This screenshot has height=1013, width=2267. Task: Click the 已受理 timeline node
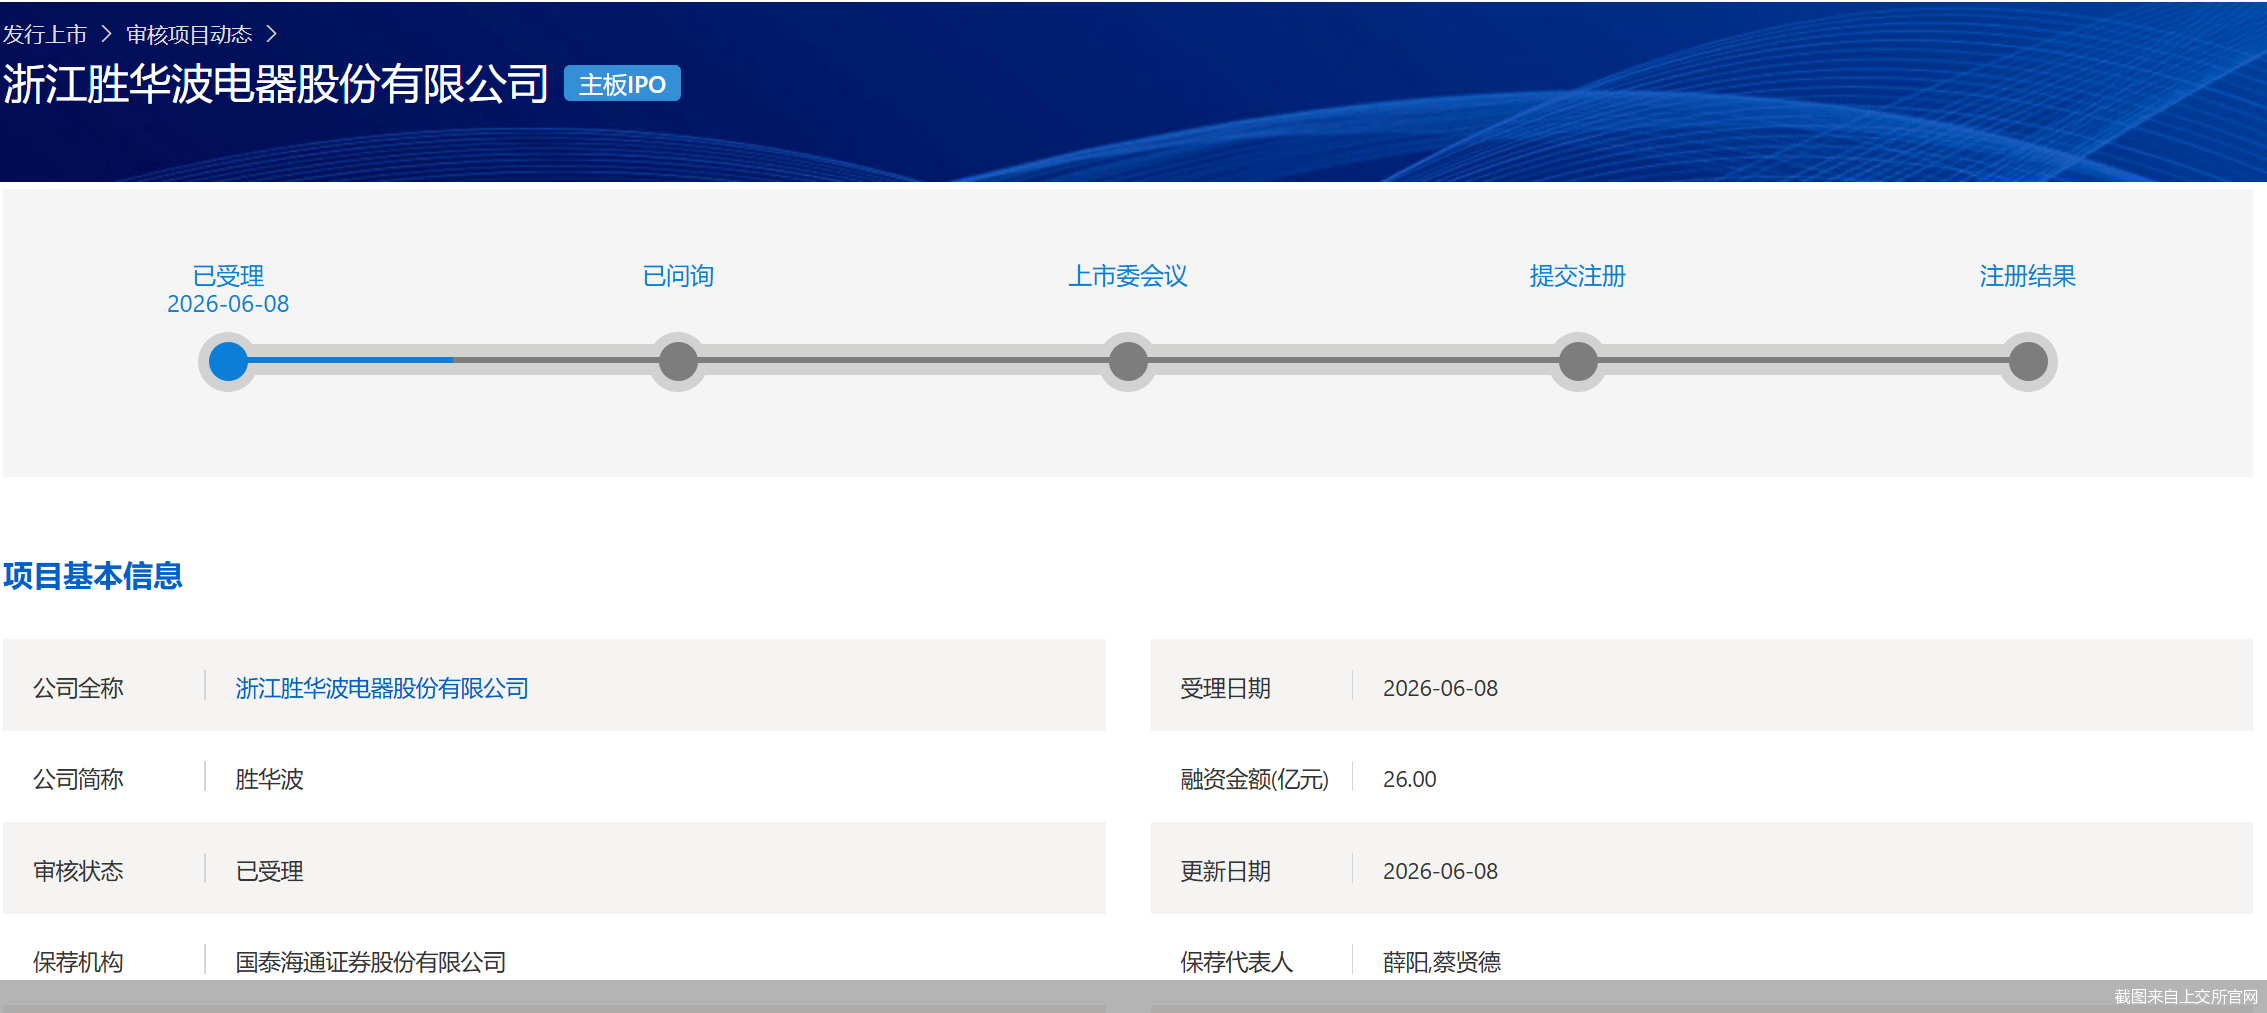(x=228, y=361)
